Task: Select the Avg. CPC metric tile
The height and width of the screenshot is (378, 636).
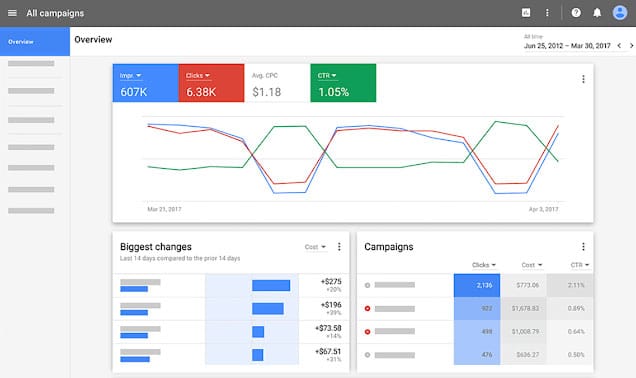Action: 277,83
